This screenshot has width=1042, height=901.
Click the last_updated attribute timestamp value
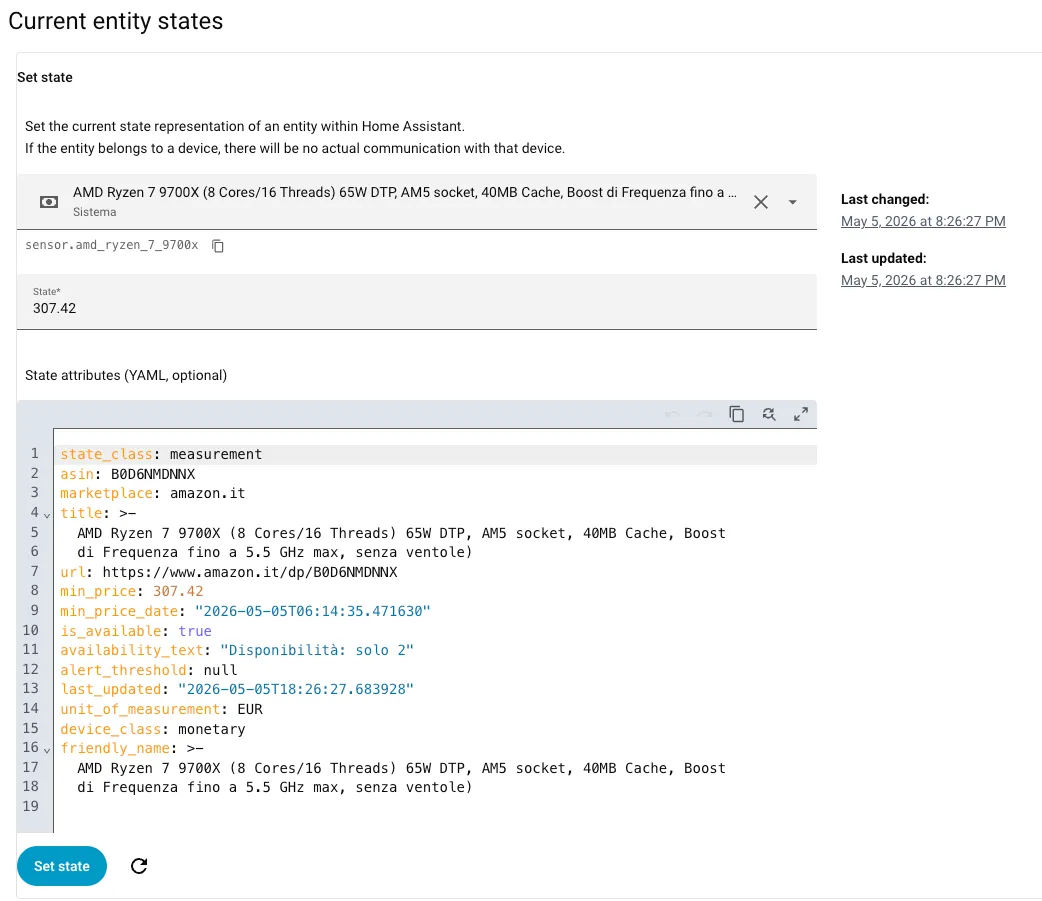296,690
